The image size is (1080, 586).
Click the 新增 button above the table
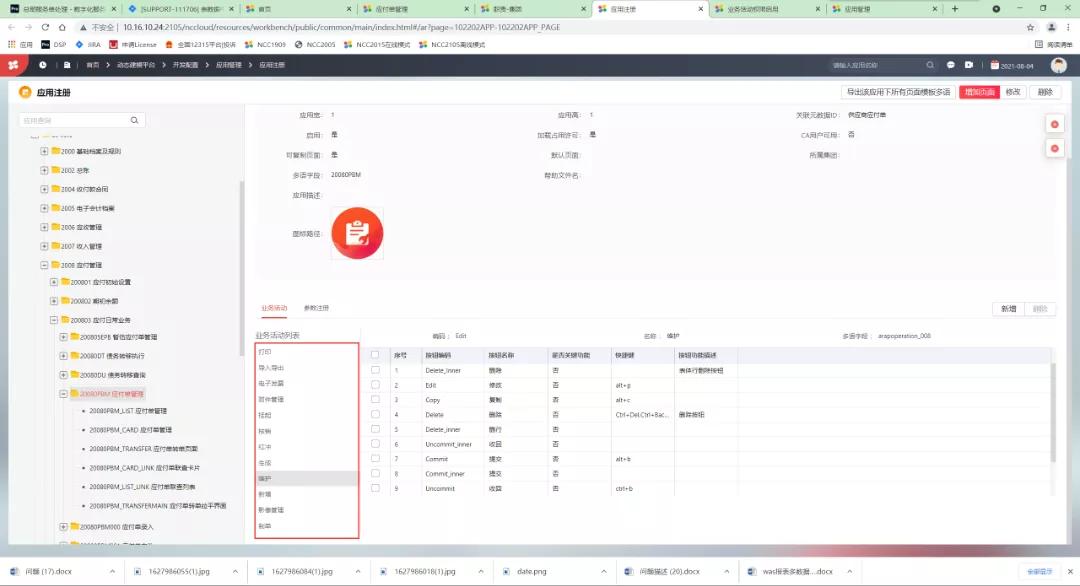[1009, 309]
